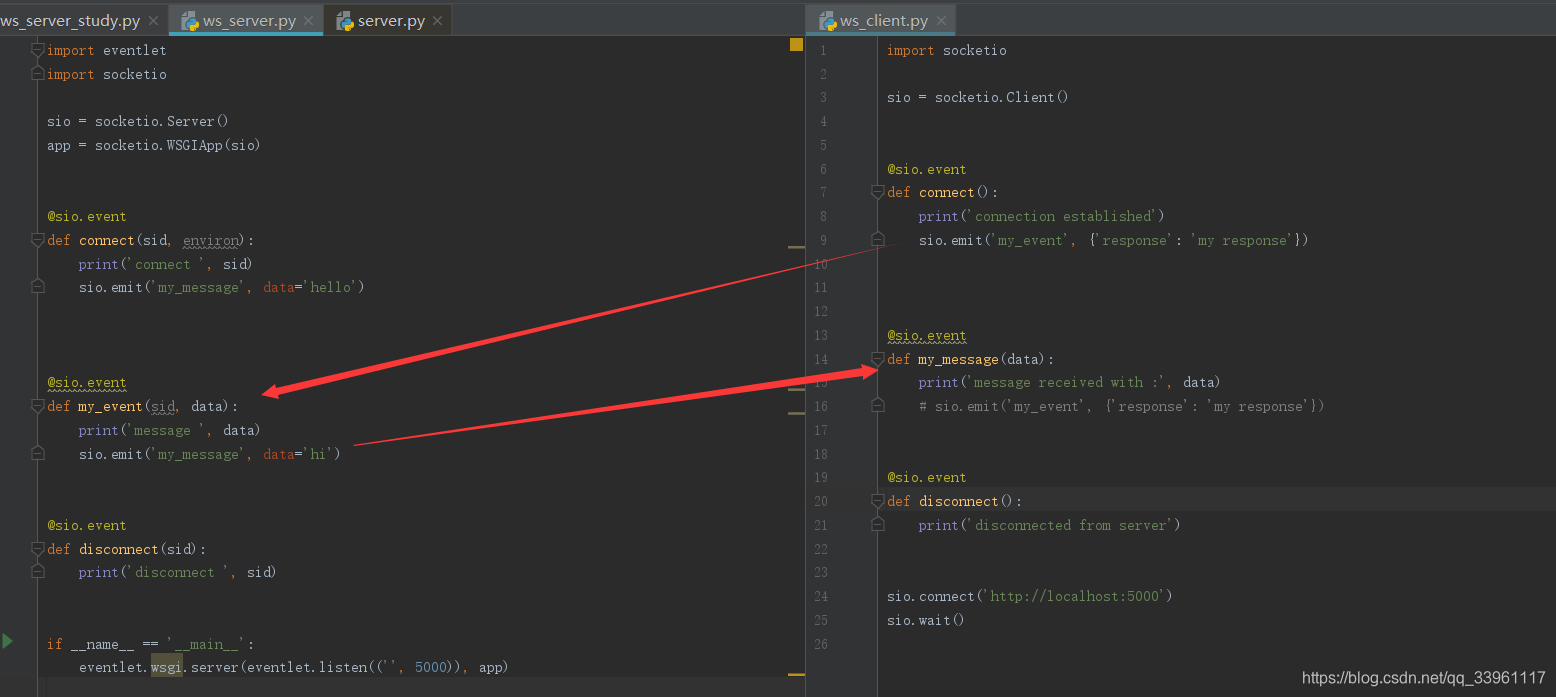Click the Python file icon on ws_server.py tab
The image size is (1556, 697).
click(189, 21)
